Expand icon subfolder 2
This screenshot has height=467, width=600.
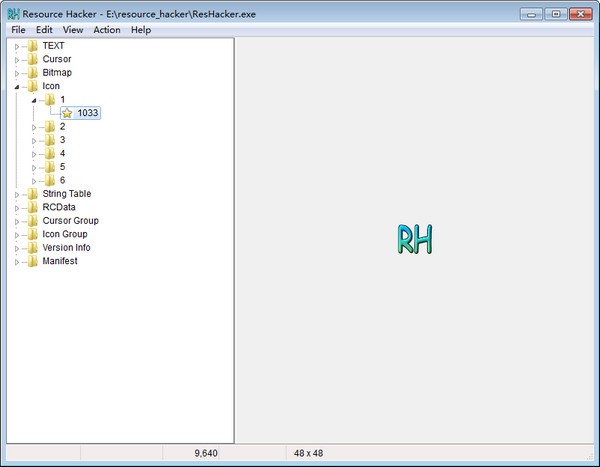[x=34, y=127]
